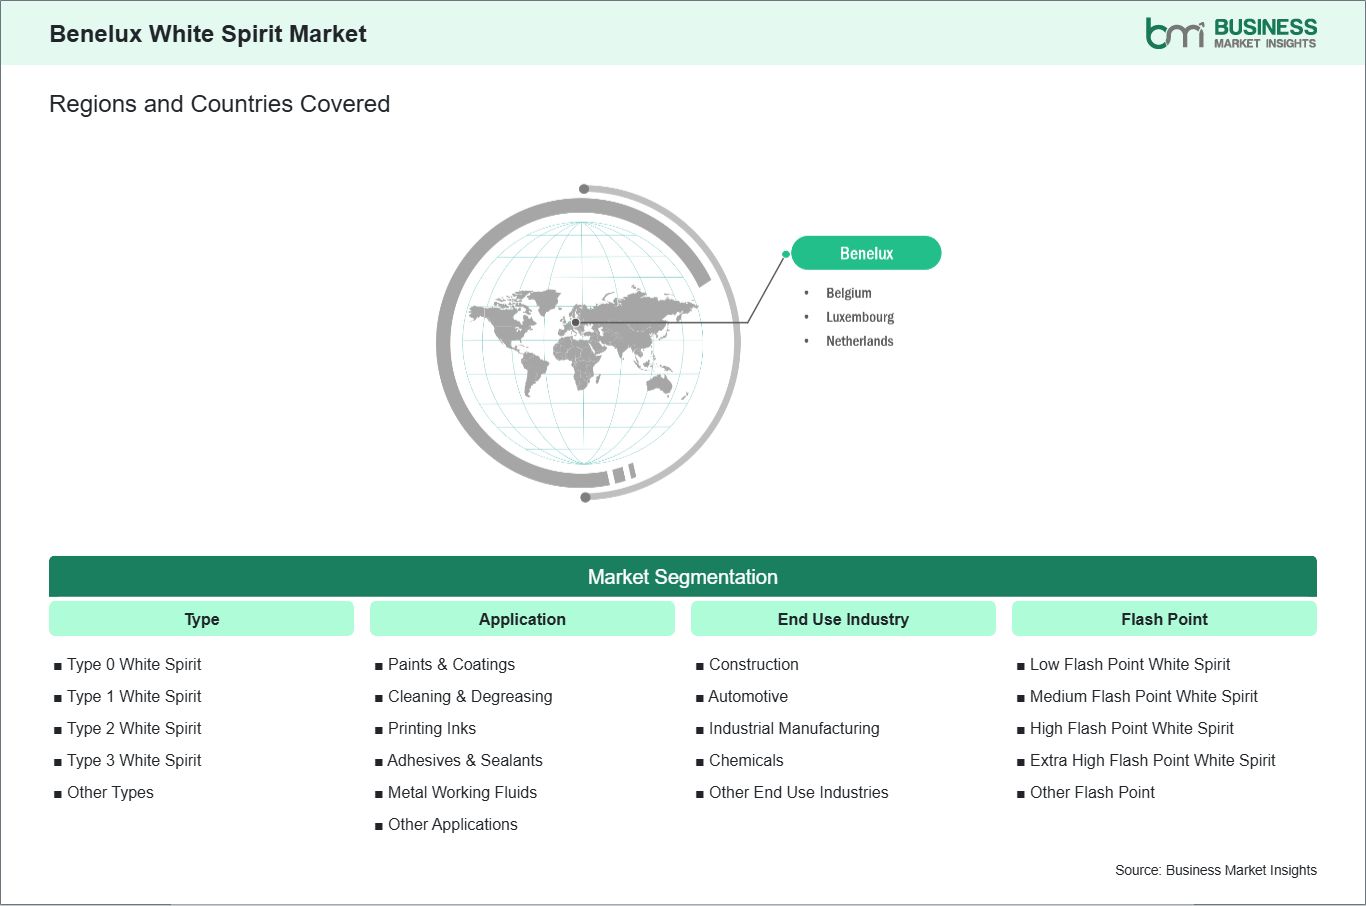Click Low Flash Point White Spirit
Image resolution: width=1366 pixels, height=906 pixels.
tap(1130, 664)
